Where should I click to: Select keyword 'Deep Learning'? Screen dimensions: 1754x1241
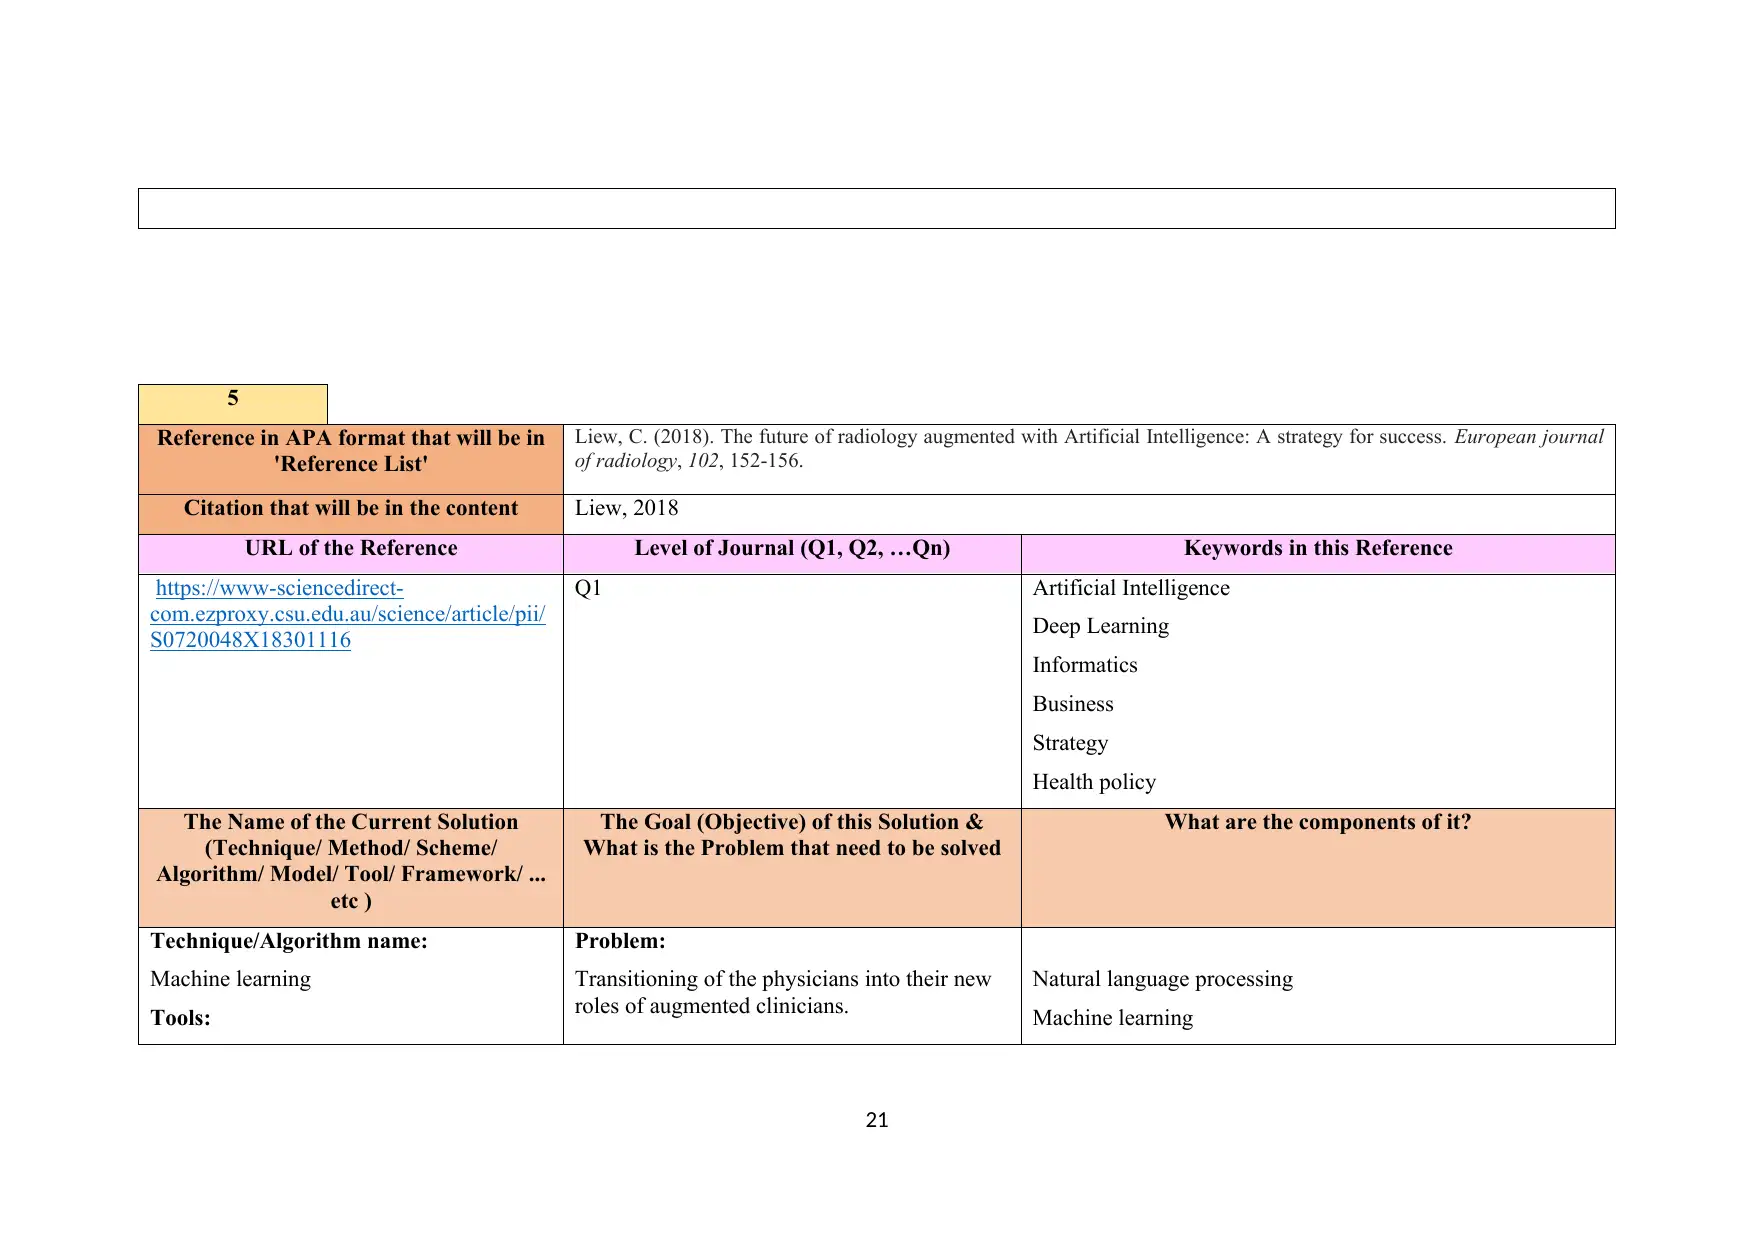tap(1100, 626)
